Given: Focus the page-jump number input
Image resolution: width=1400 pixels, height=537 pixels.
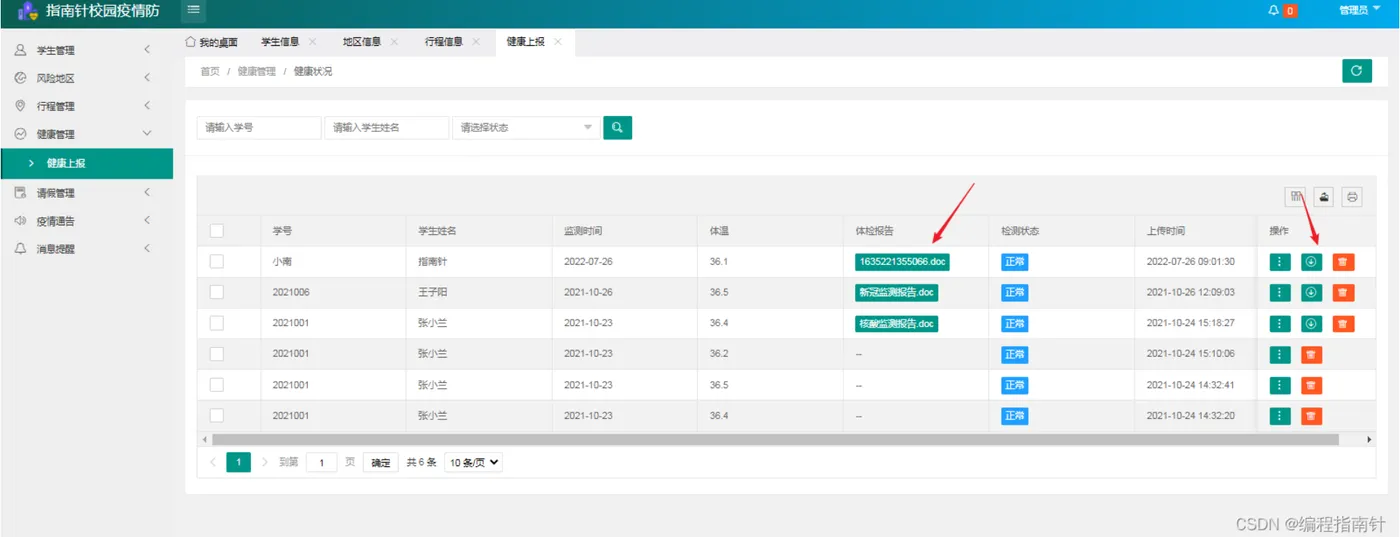Looking at the screenshot, I should [x=321, y=463].
